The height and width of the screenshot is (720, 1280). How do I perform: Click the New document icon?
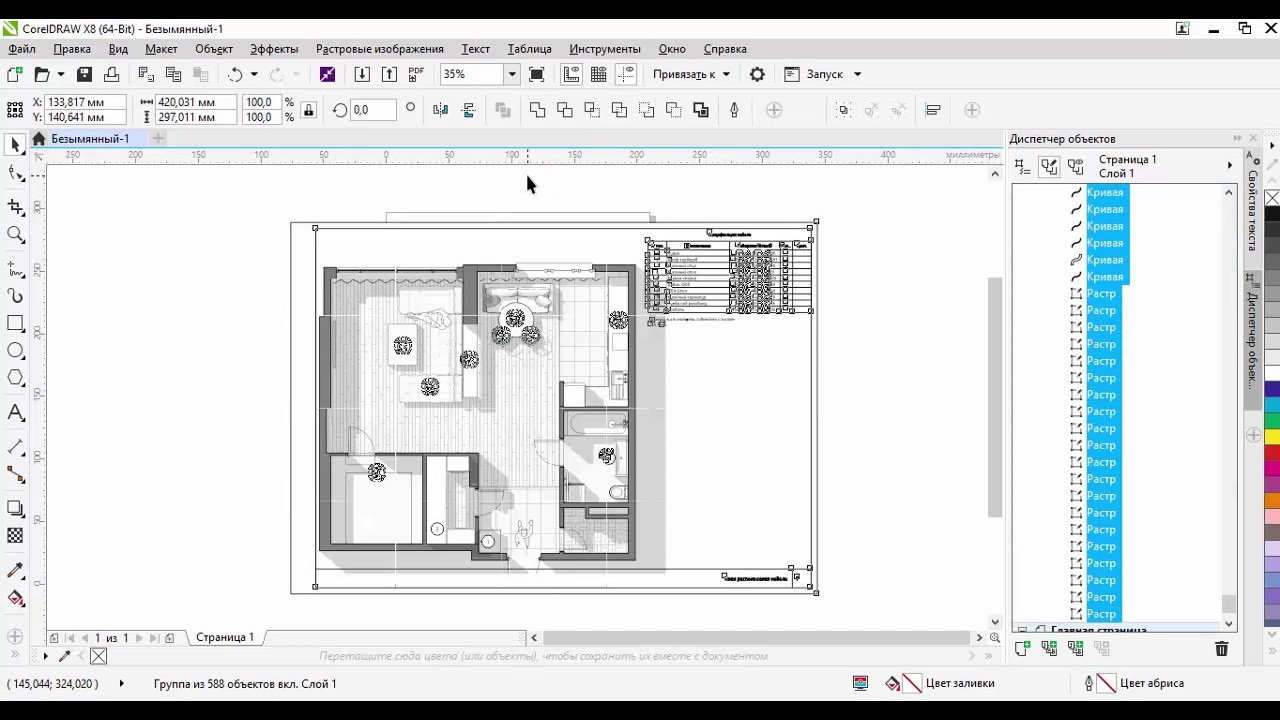[x=15, y=74]
